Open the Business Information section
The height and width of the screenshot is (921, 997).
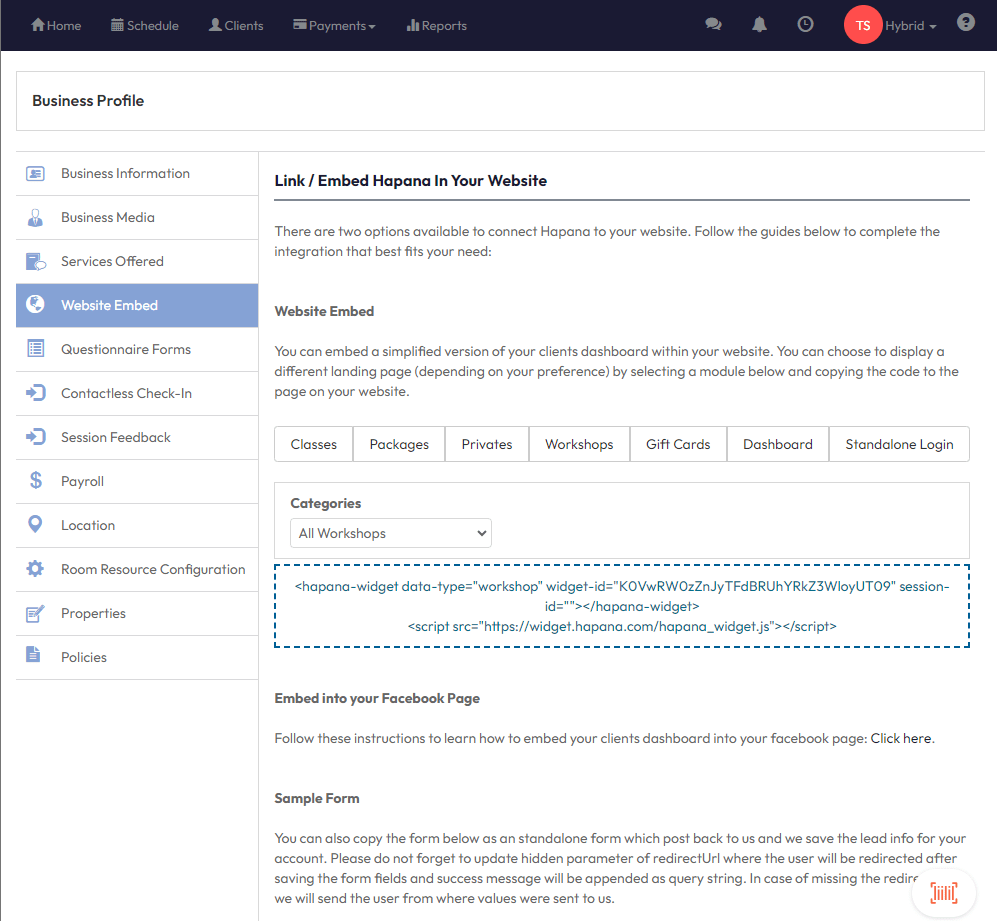124,173
